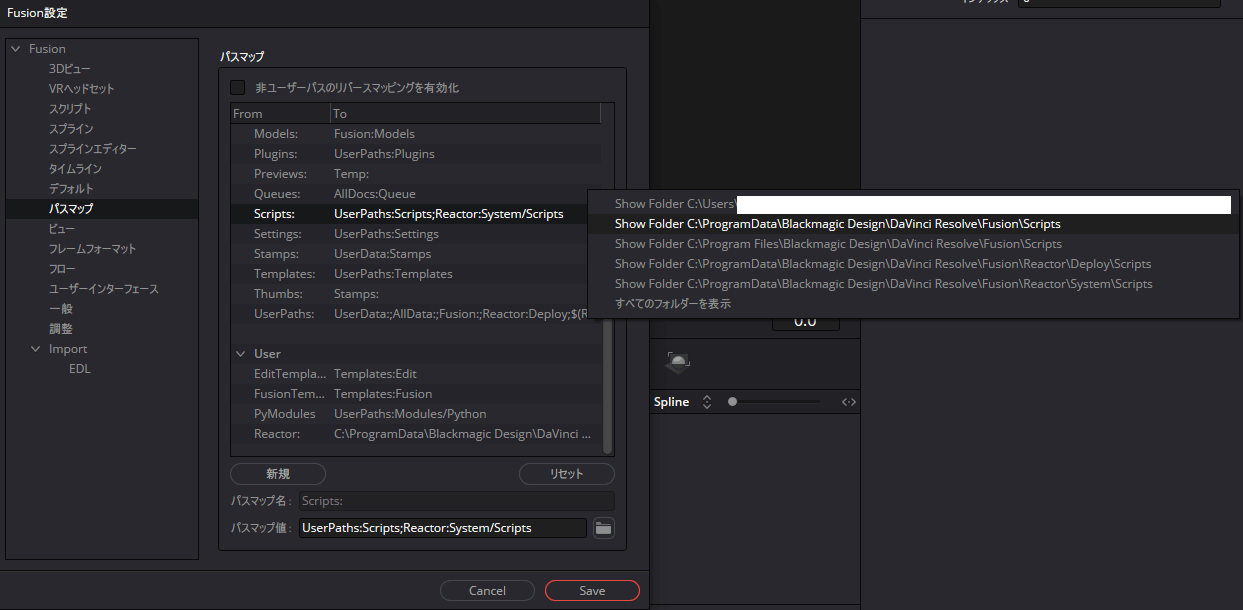Select the Settings: path map row
This screenshot has width=1243, height=610.
coord(416,234)
